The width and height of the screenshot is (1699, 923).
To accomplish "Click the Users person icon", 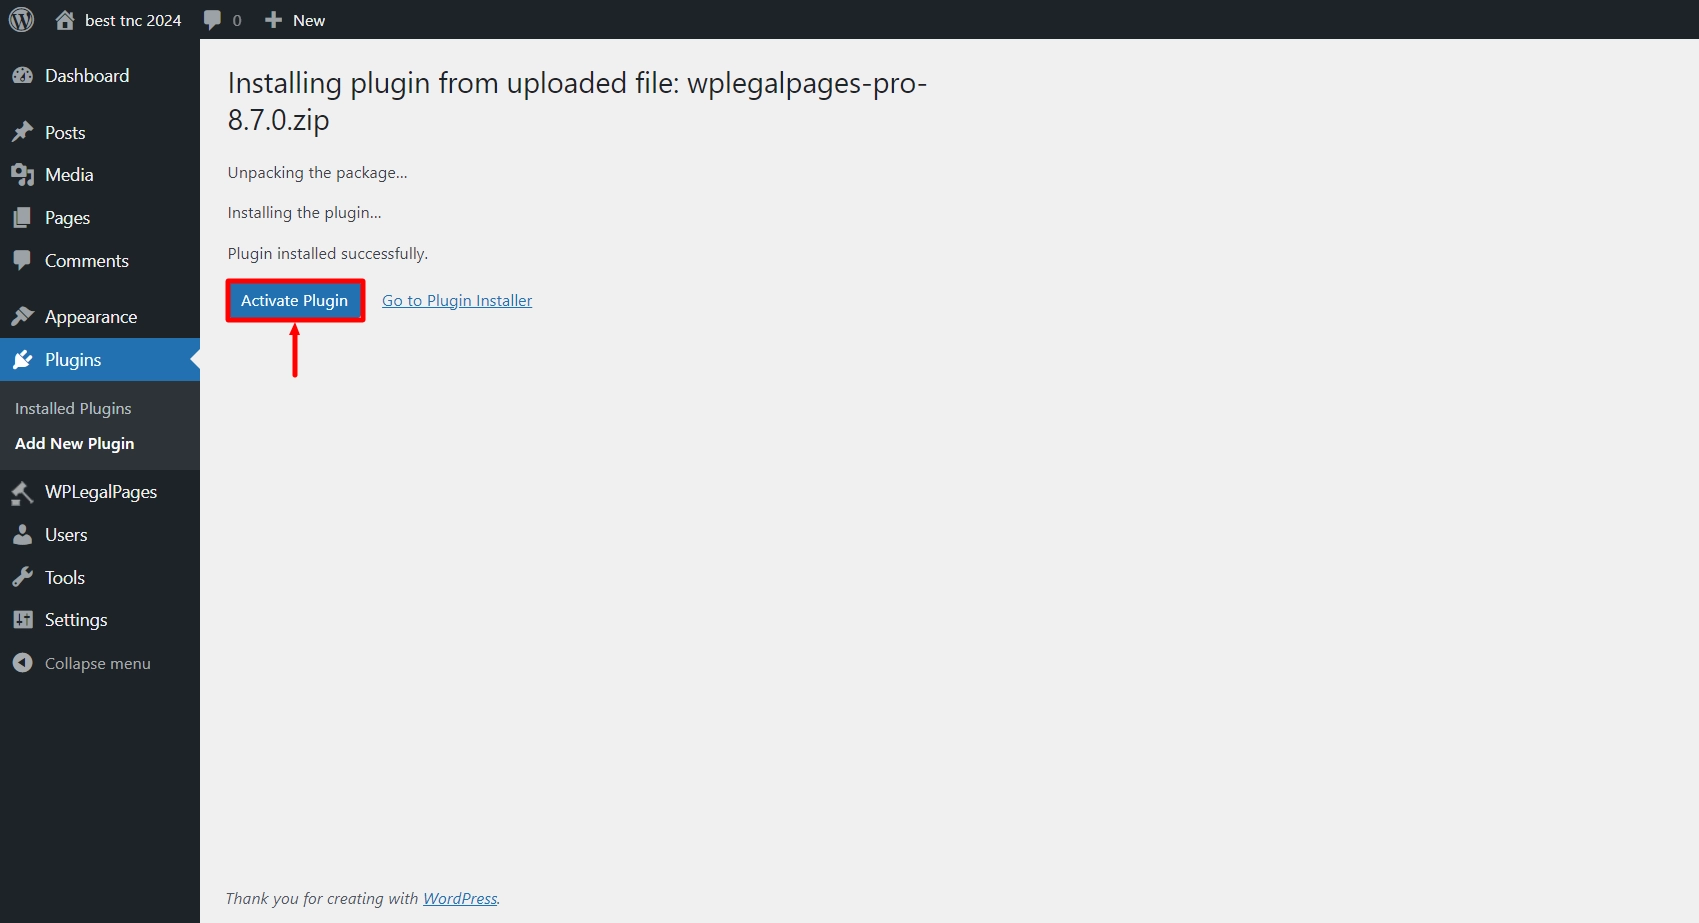I will click(x=24, y=534).
